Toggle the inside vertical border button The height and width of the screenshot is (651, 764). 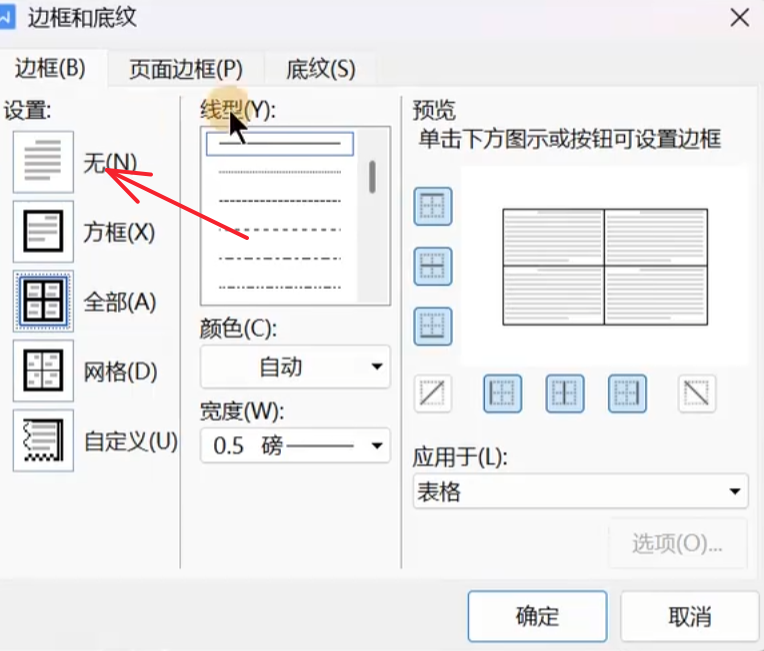click(565, 394)
